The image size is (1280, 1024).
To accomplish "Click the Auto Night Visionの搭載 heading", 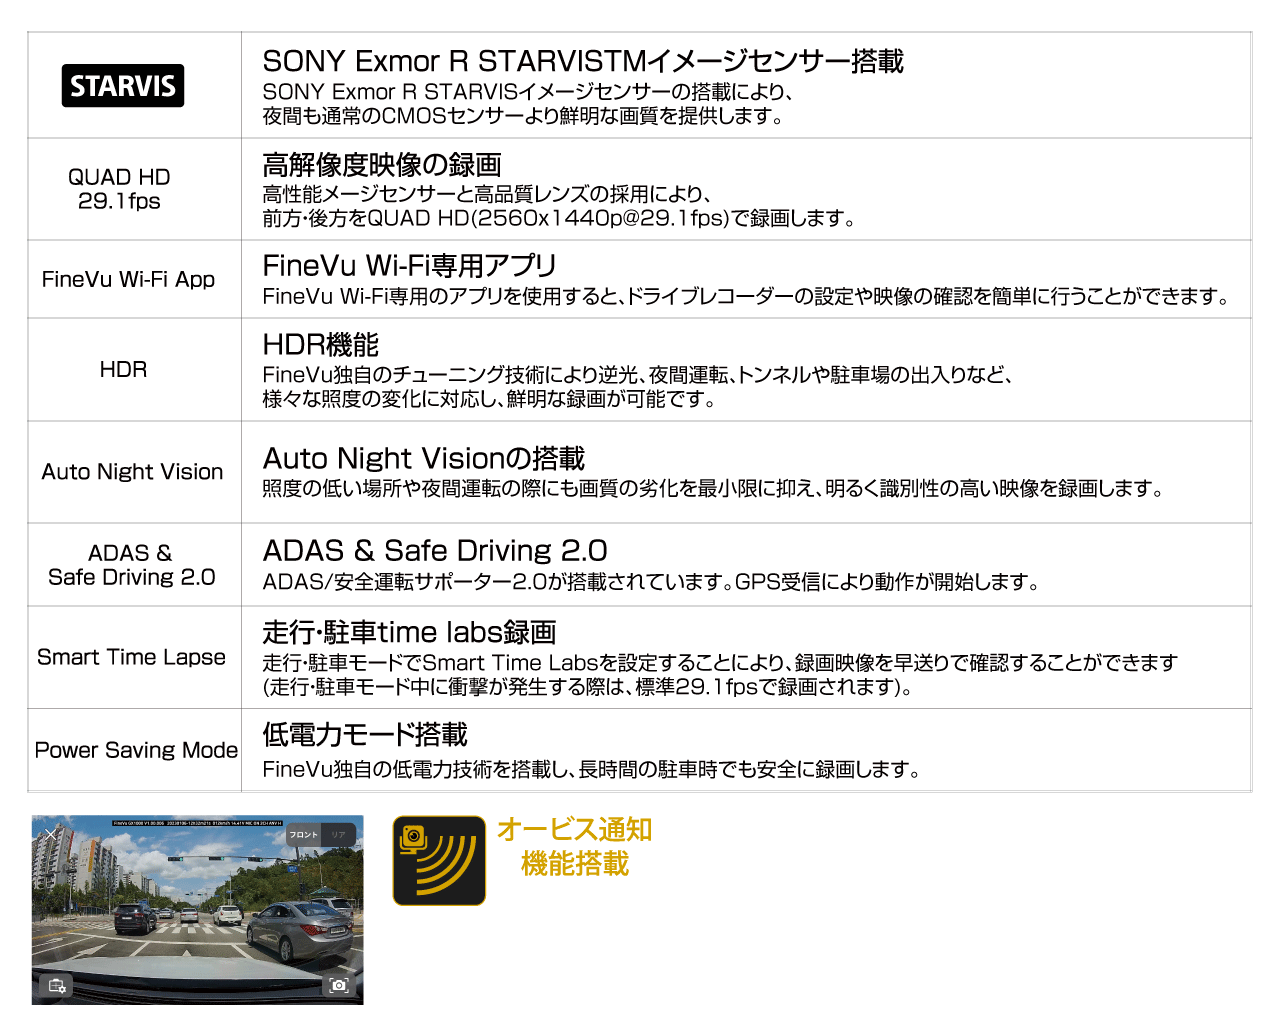I will (x=424, y=458).
